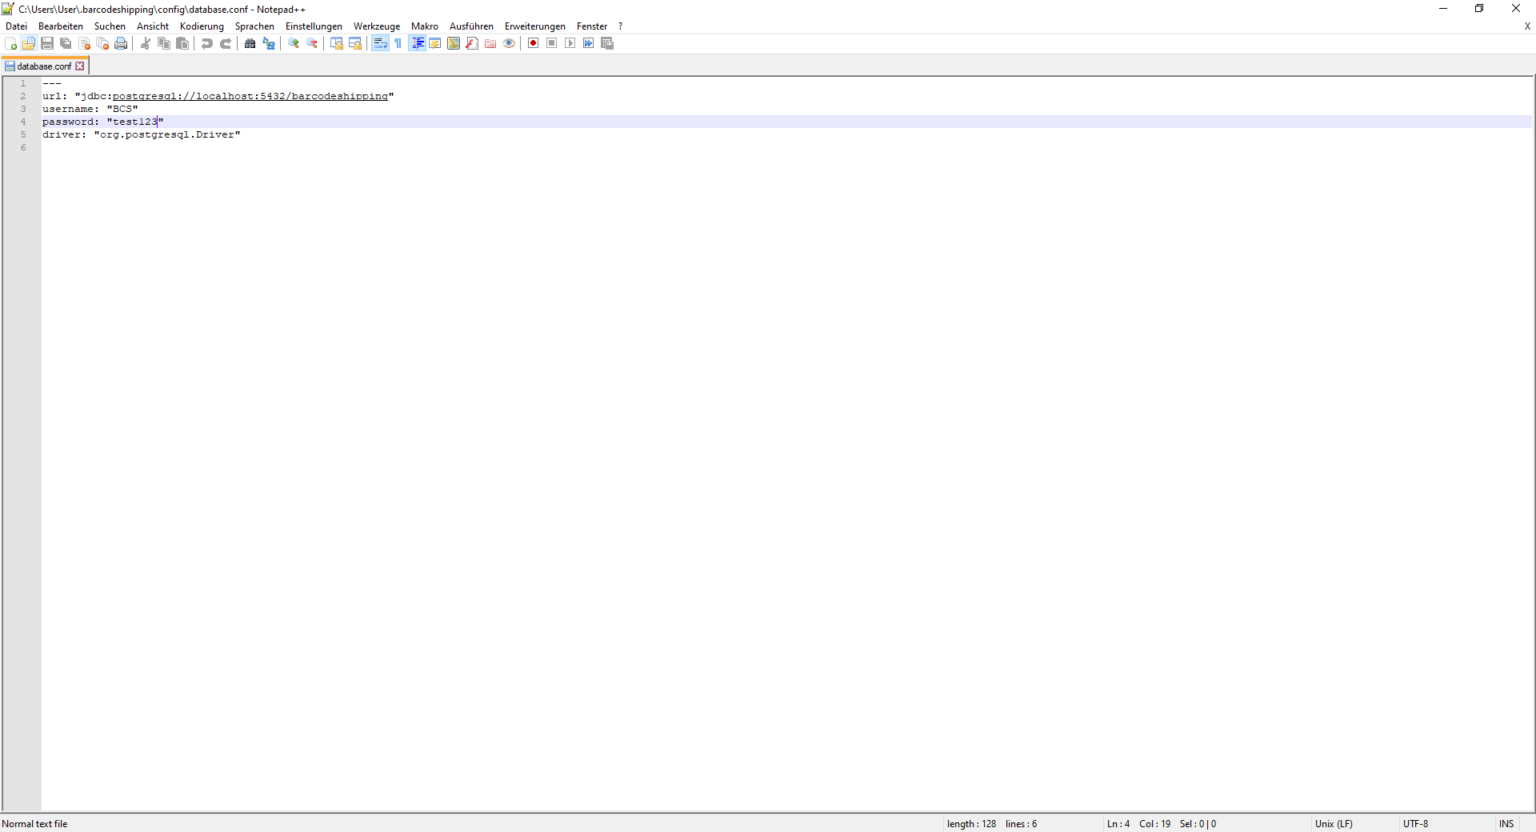The height and width of the screenshot is (832, 1536).
Task: Toggle word wrap in the toolbar
Action: tap(380, 44)
